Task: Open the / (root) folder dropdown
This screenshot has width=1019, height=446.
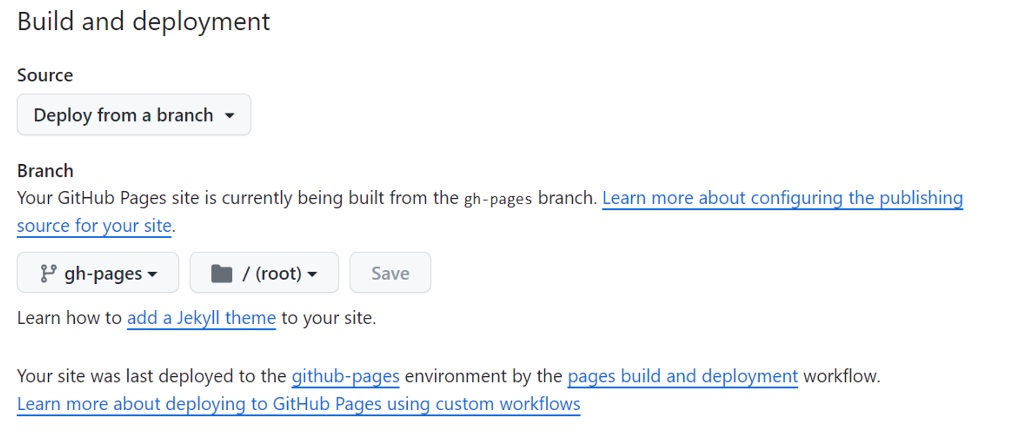Action: 264,273
